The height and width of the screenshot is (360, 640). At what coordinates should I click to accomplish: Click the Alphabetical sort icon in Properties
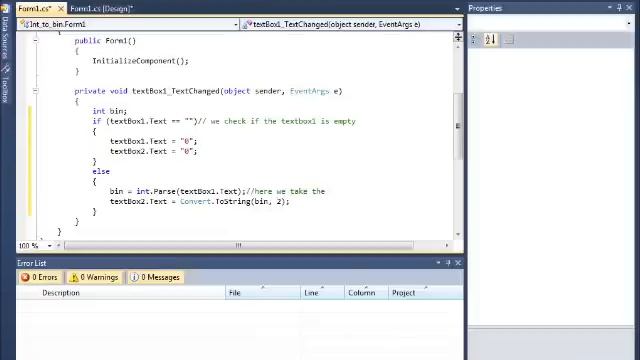pyautogui.click(x=490, y=39)
